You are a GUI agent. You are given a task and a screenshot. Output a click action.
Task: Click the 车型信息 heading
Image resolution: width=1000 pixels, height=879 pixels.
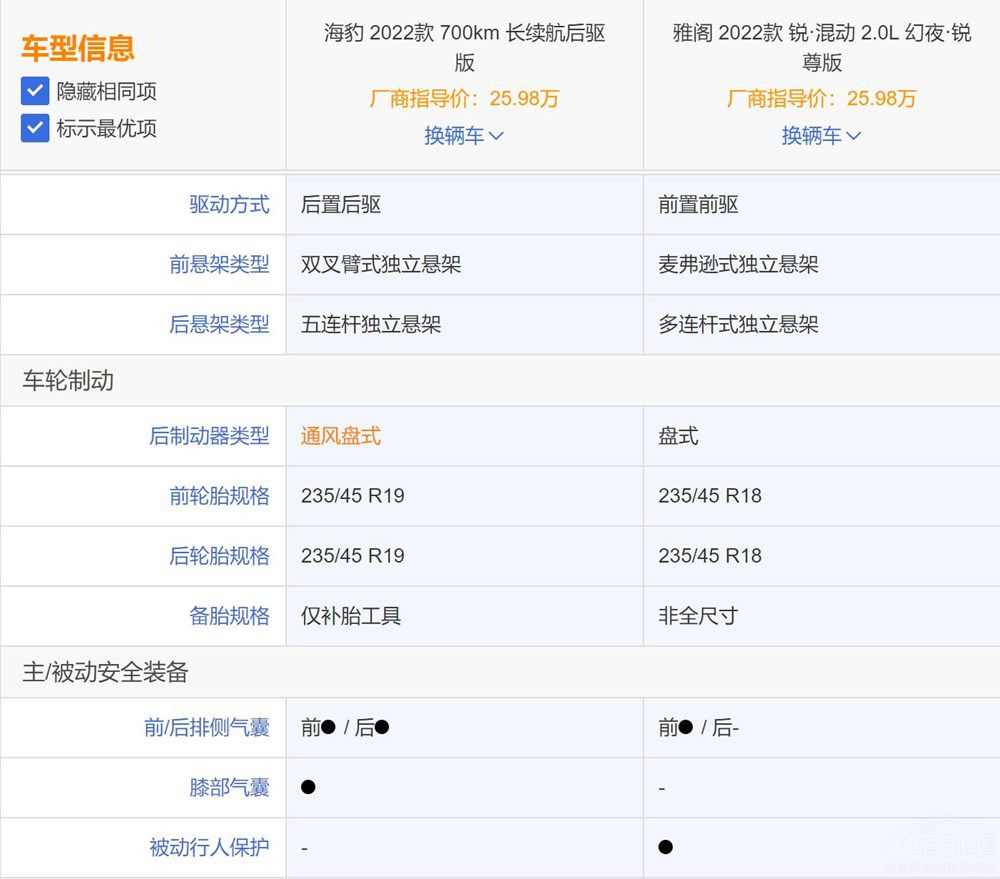click(x=78, y=48)
